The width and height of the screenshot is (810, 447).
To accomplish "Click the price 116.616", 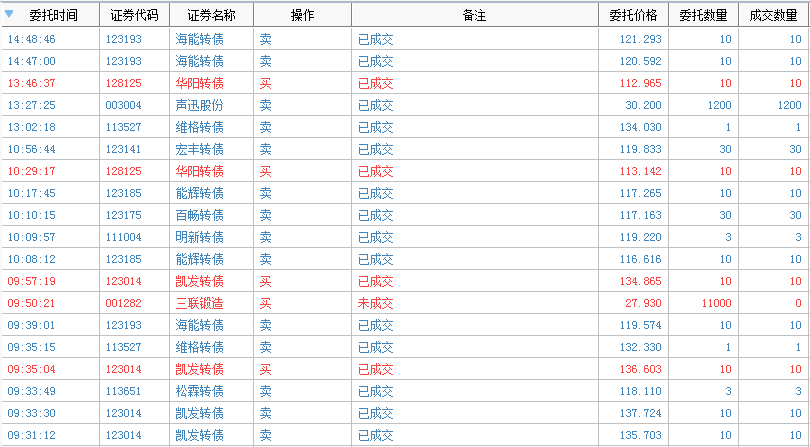I will [x=641, y=259].
